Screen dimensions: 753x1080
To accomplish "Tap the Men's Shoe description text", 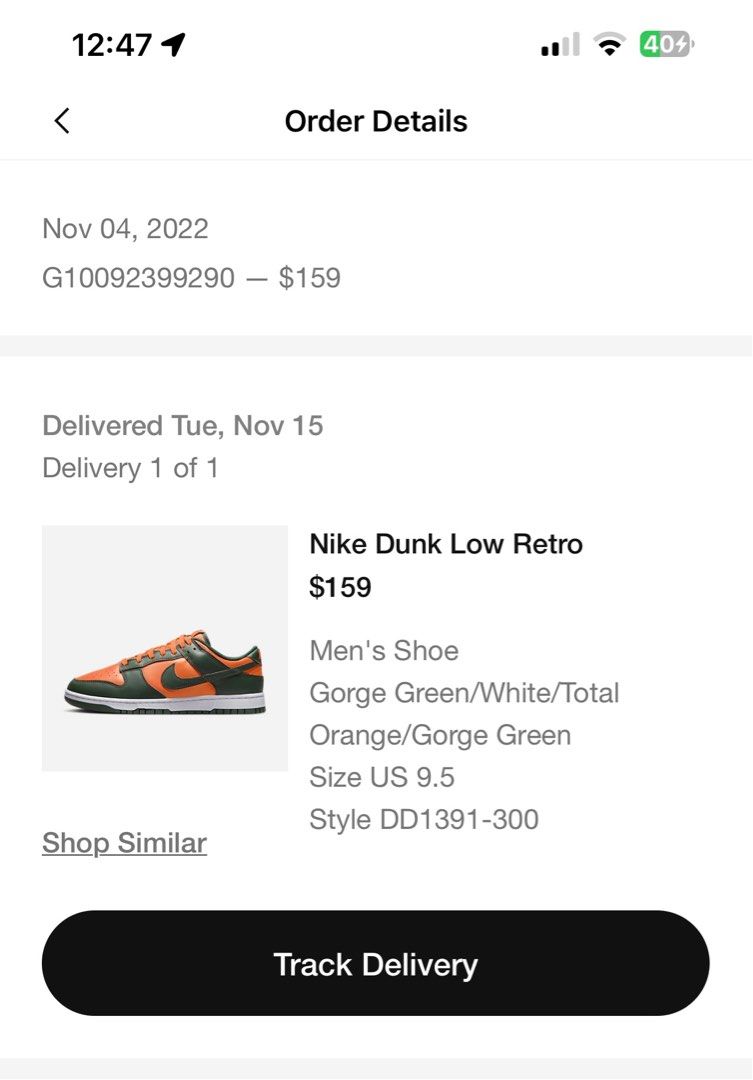I will point(384,650).
